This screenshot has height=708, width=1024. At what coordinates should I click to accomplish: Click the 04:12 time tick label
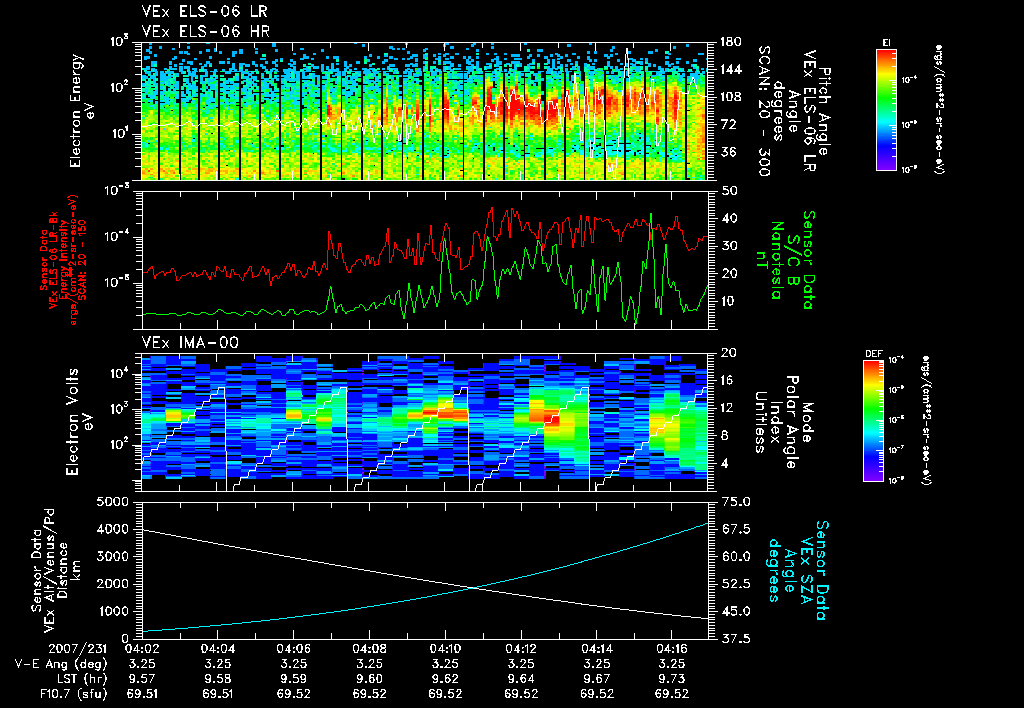(x=521, y=649)
